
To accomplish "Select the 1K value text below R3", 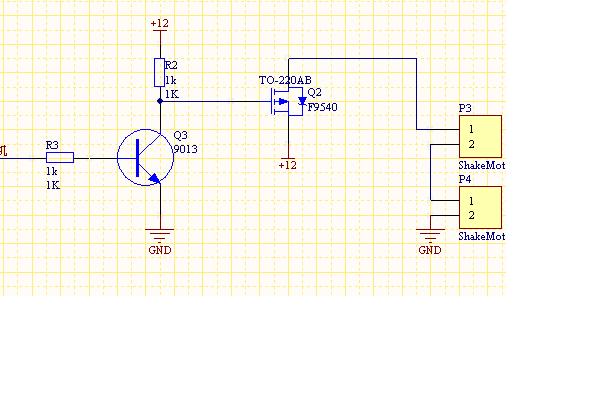I will [x=53, y=185].
